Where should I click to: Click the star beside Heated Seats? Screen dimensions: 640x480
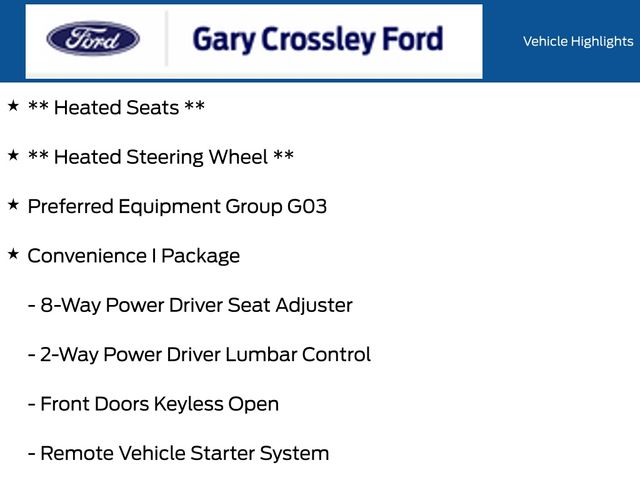(x=13, y=105)
